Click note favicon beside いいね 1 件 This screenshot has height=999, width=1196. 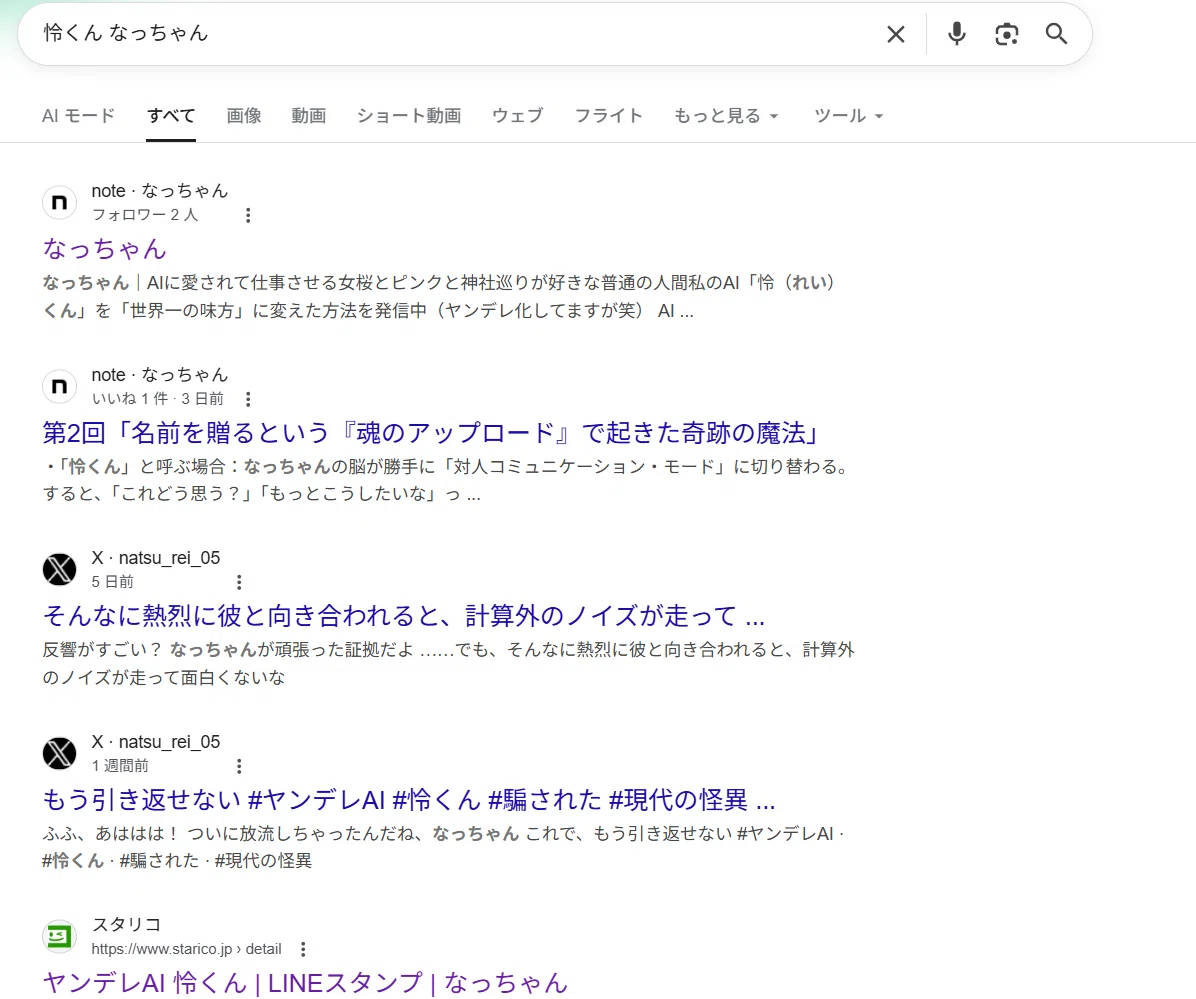click(59, 387)
